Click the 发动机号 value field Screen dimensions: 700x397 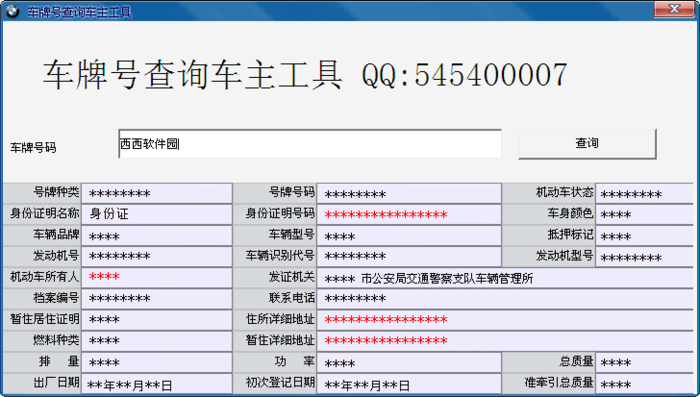157,256
